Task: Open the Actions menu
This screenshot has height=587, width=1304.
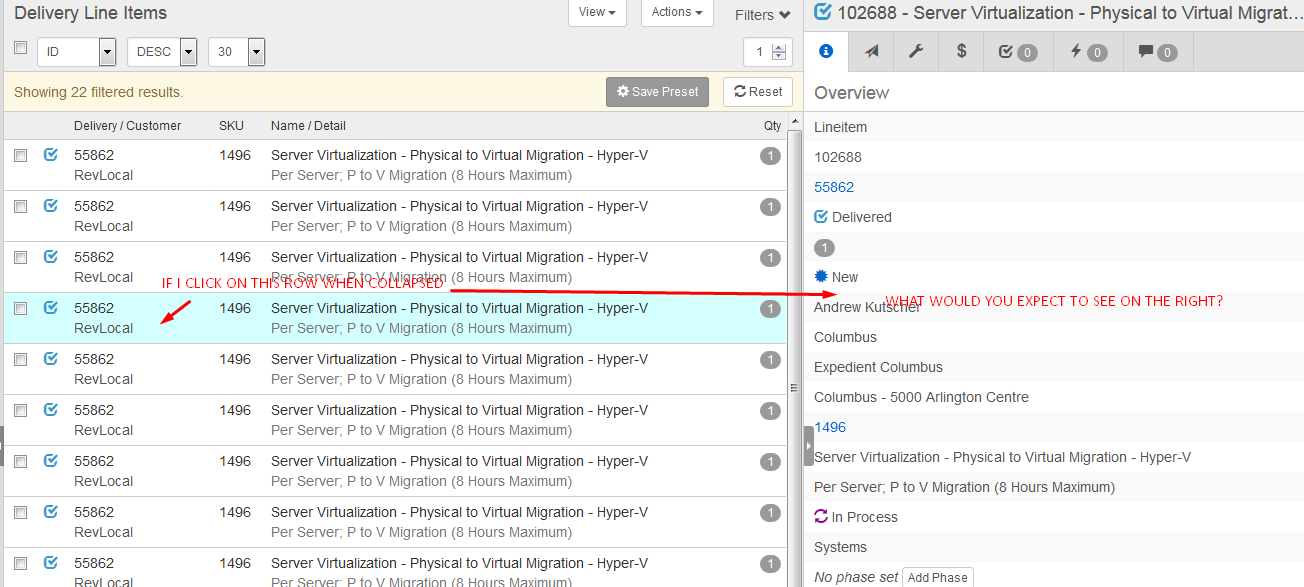Action: click(x=677, y=12)
